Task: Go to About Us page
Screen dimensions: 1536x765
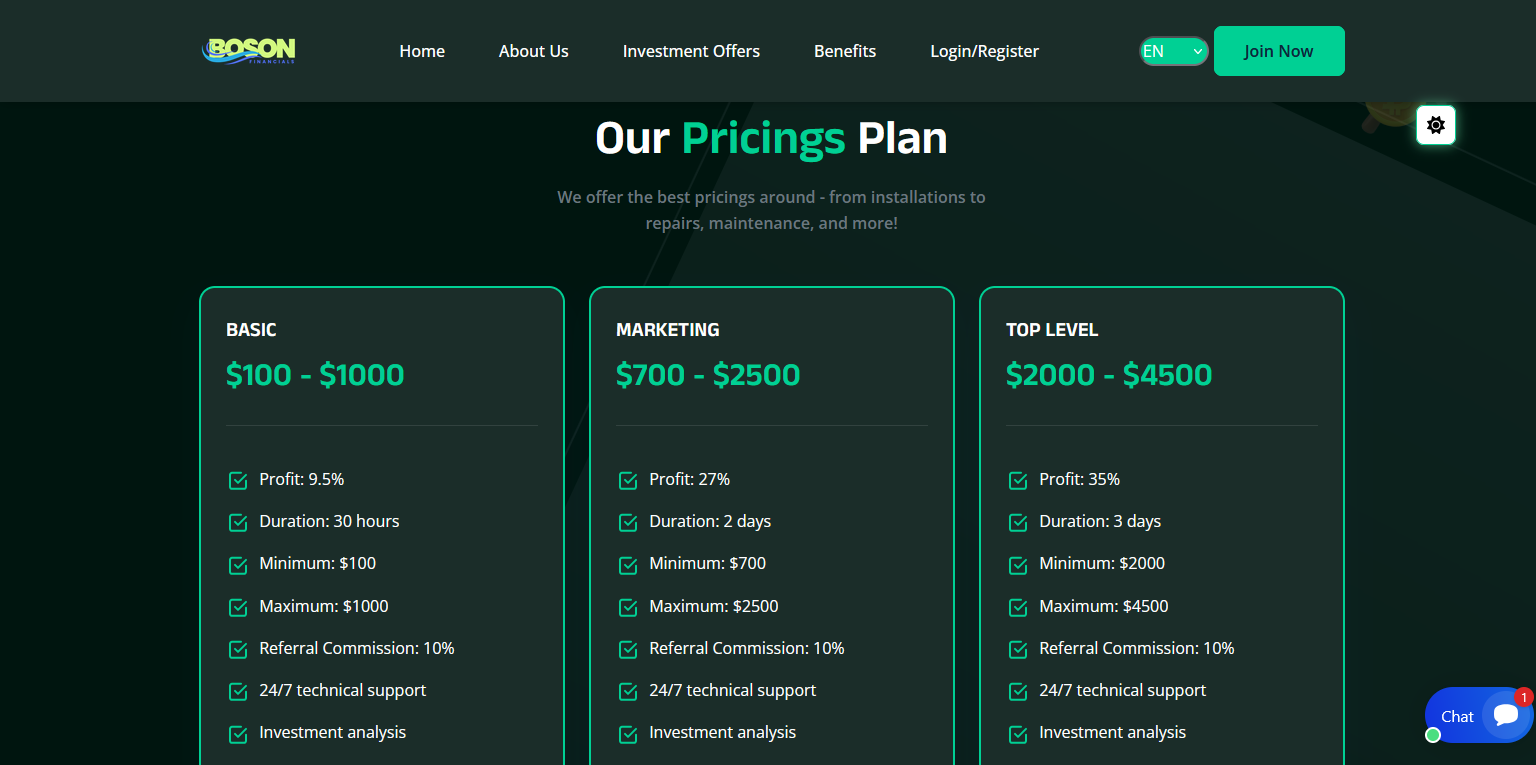Action: [534, 51]
